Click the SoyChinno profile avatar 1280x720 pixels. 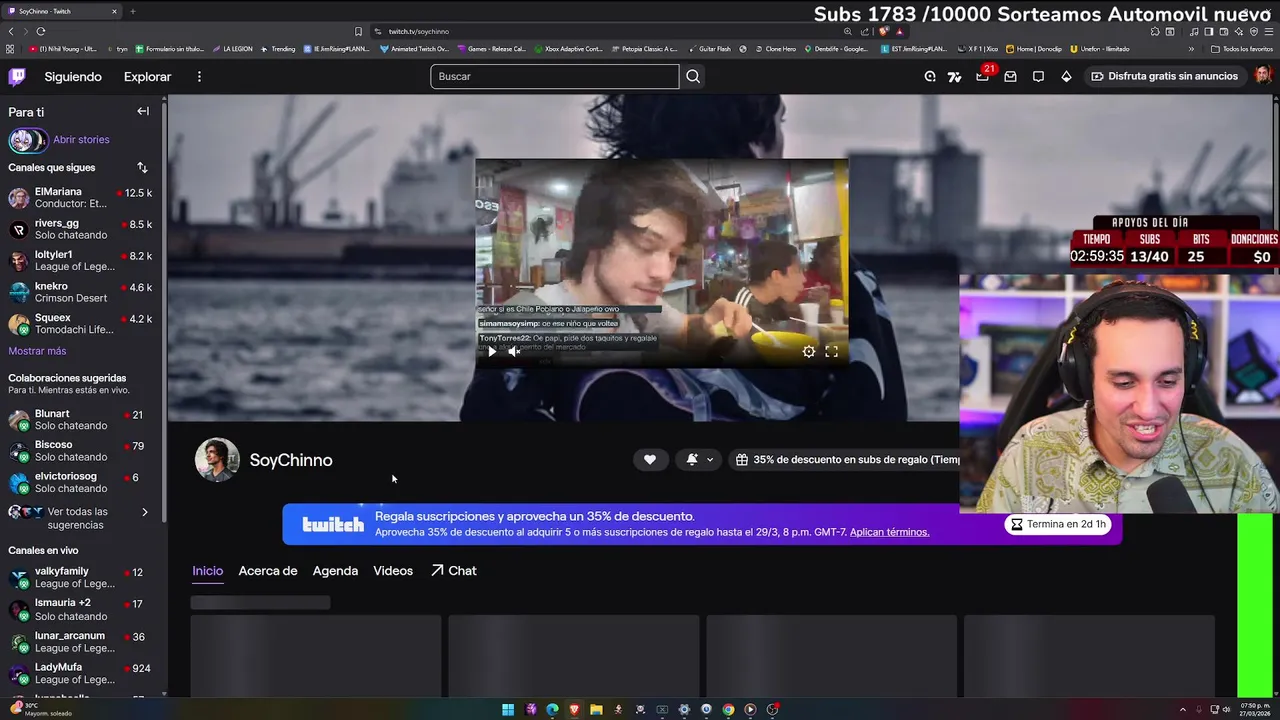tap(217, 460)
